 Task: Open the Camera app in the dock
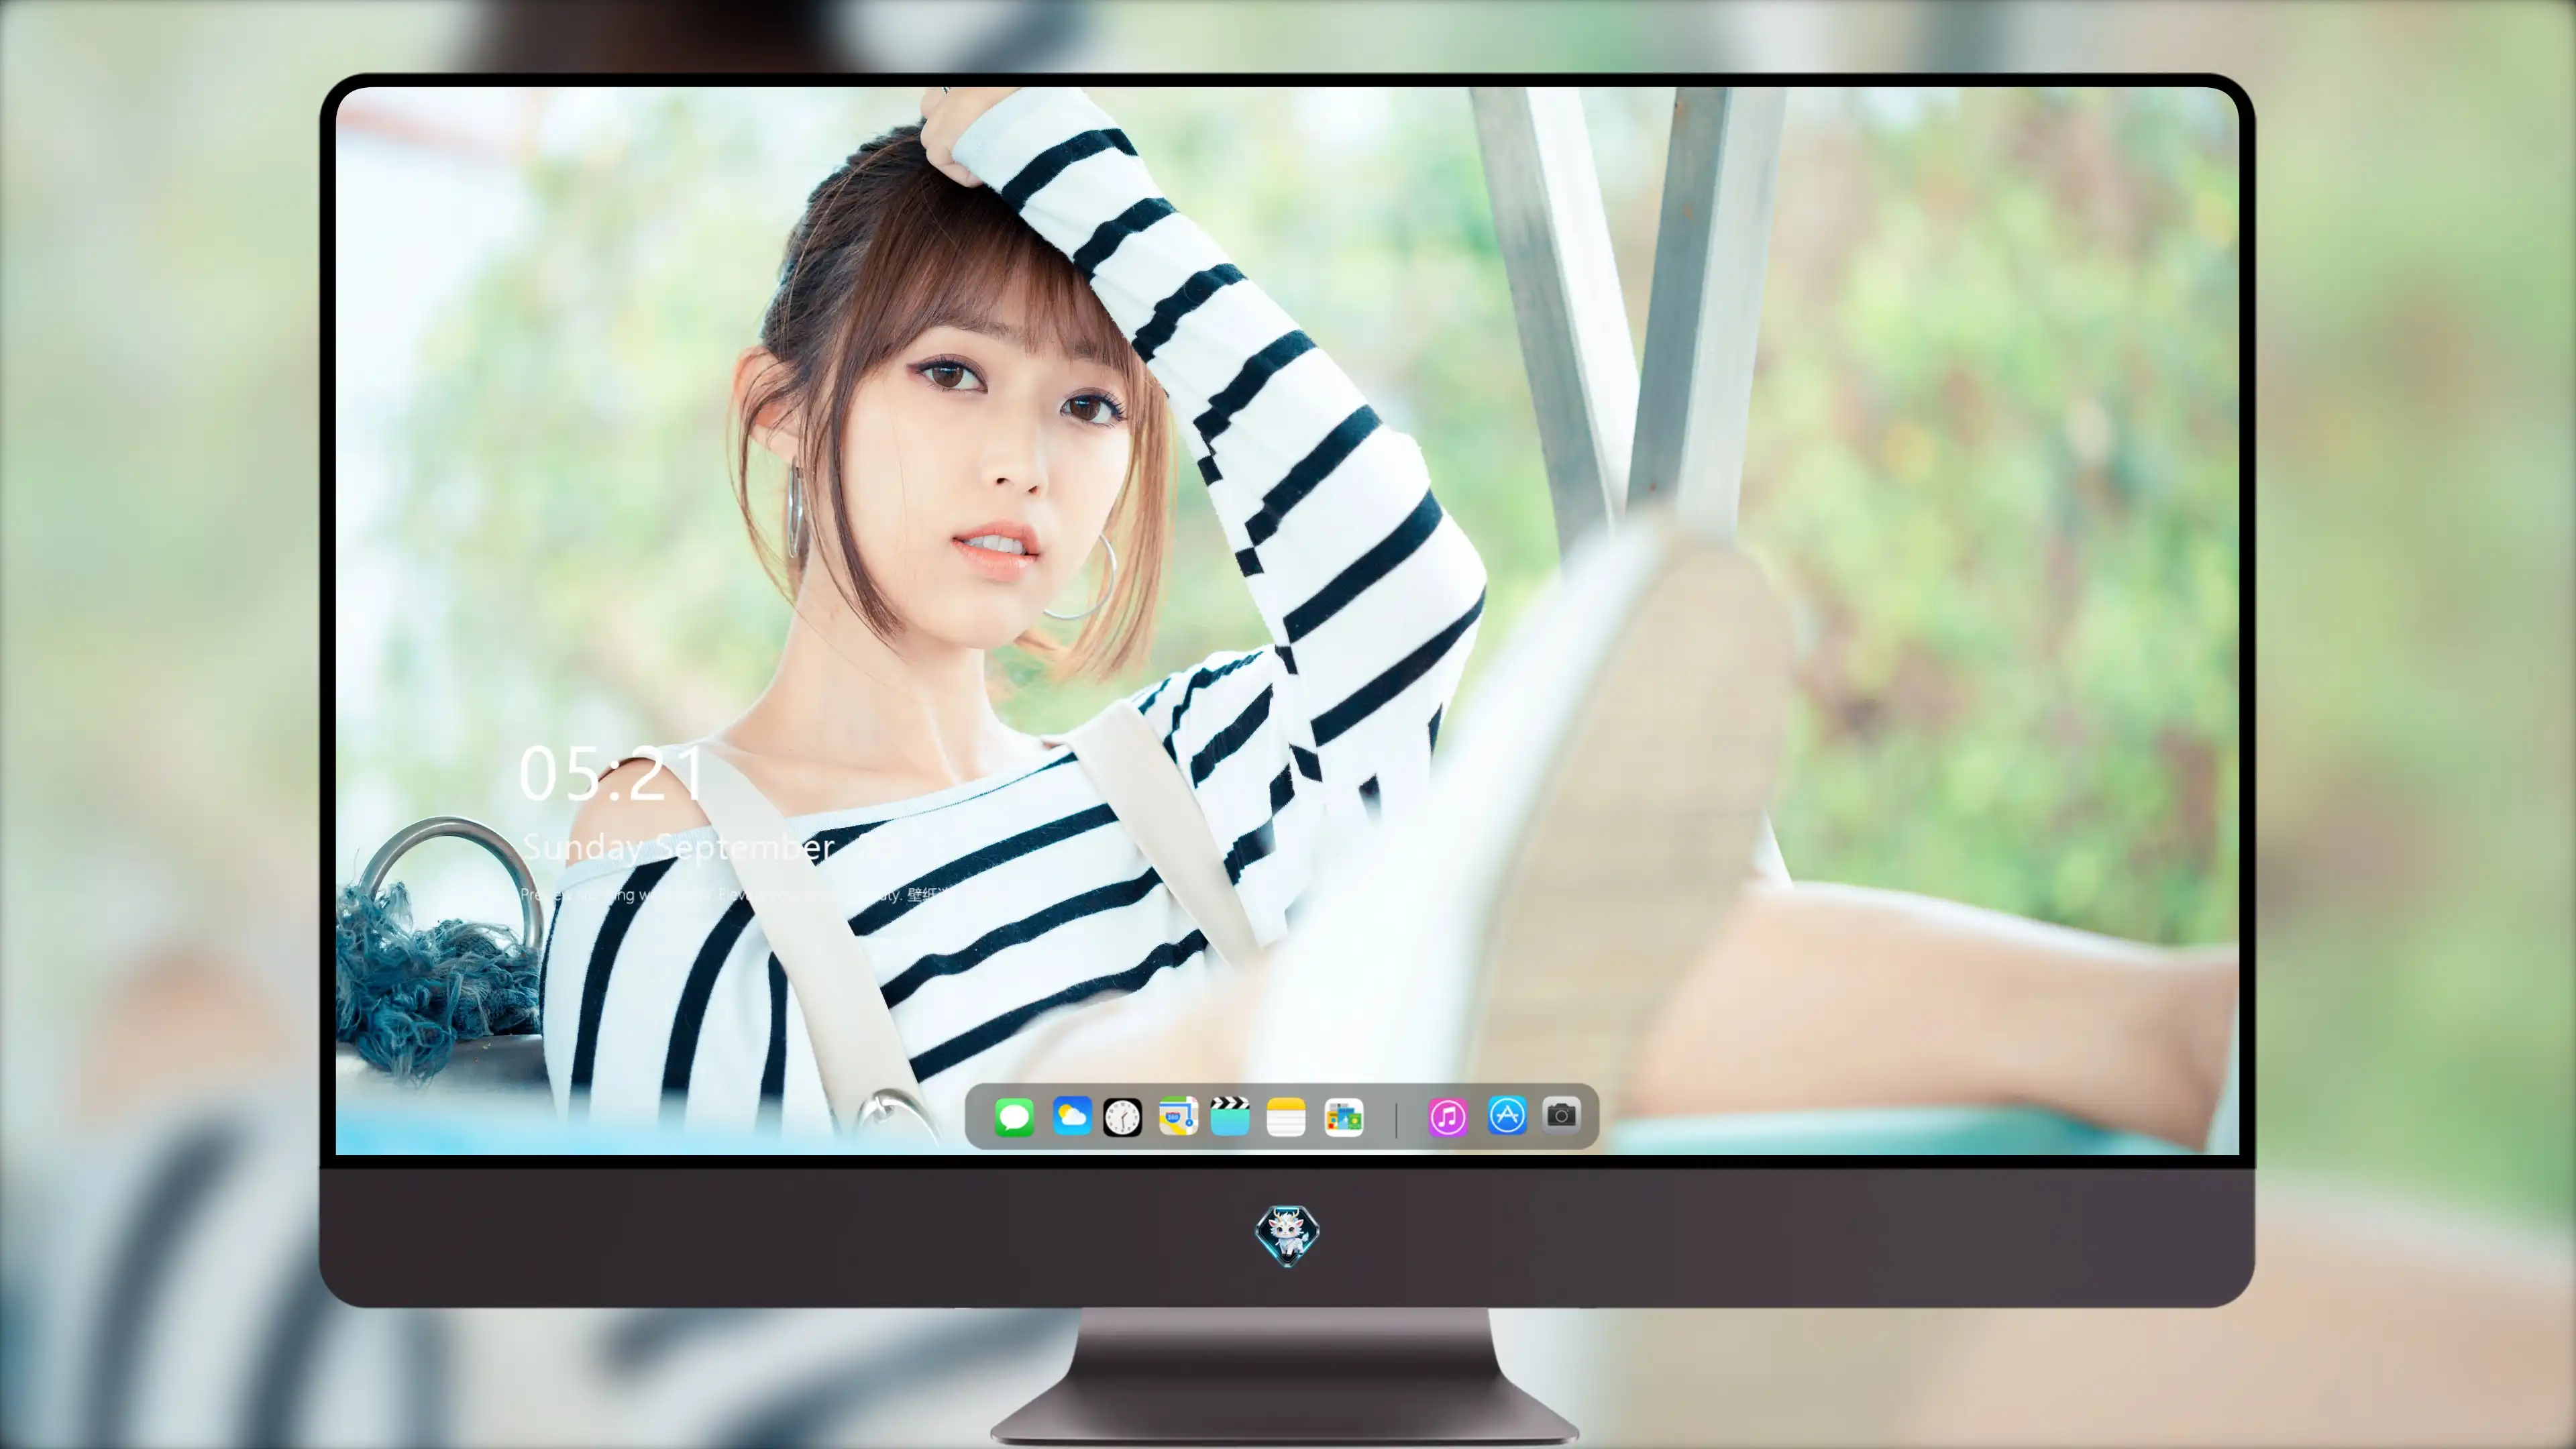[1562, 1114]
